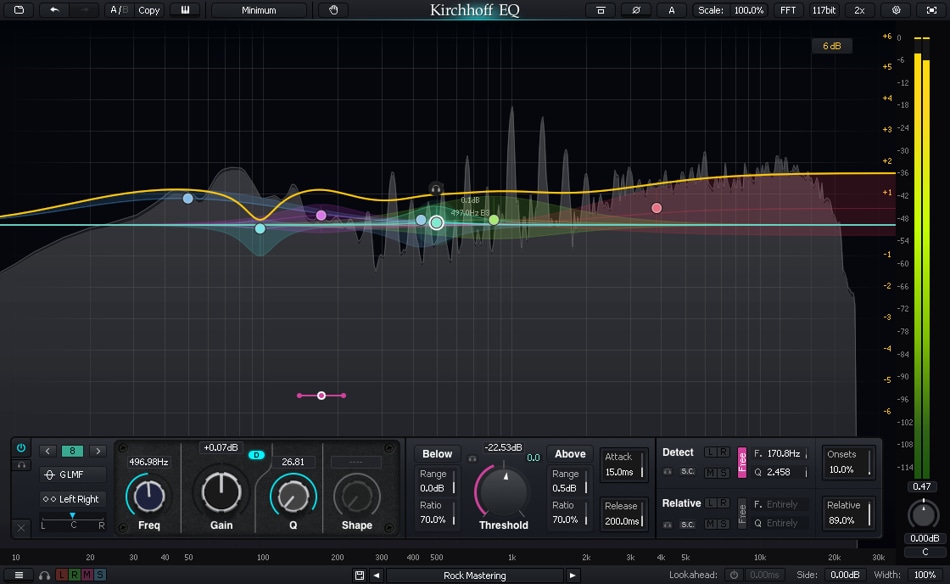Click the fullscreen toggle icon

tap(931, 10)
